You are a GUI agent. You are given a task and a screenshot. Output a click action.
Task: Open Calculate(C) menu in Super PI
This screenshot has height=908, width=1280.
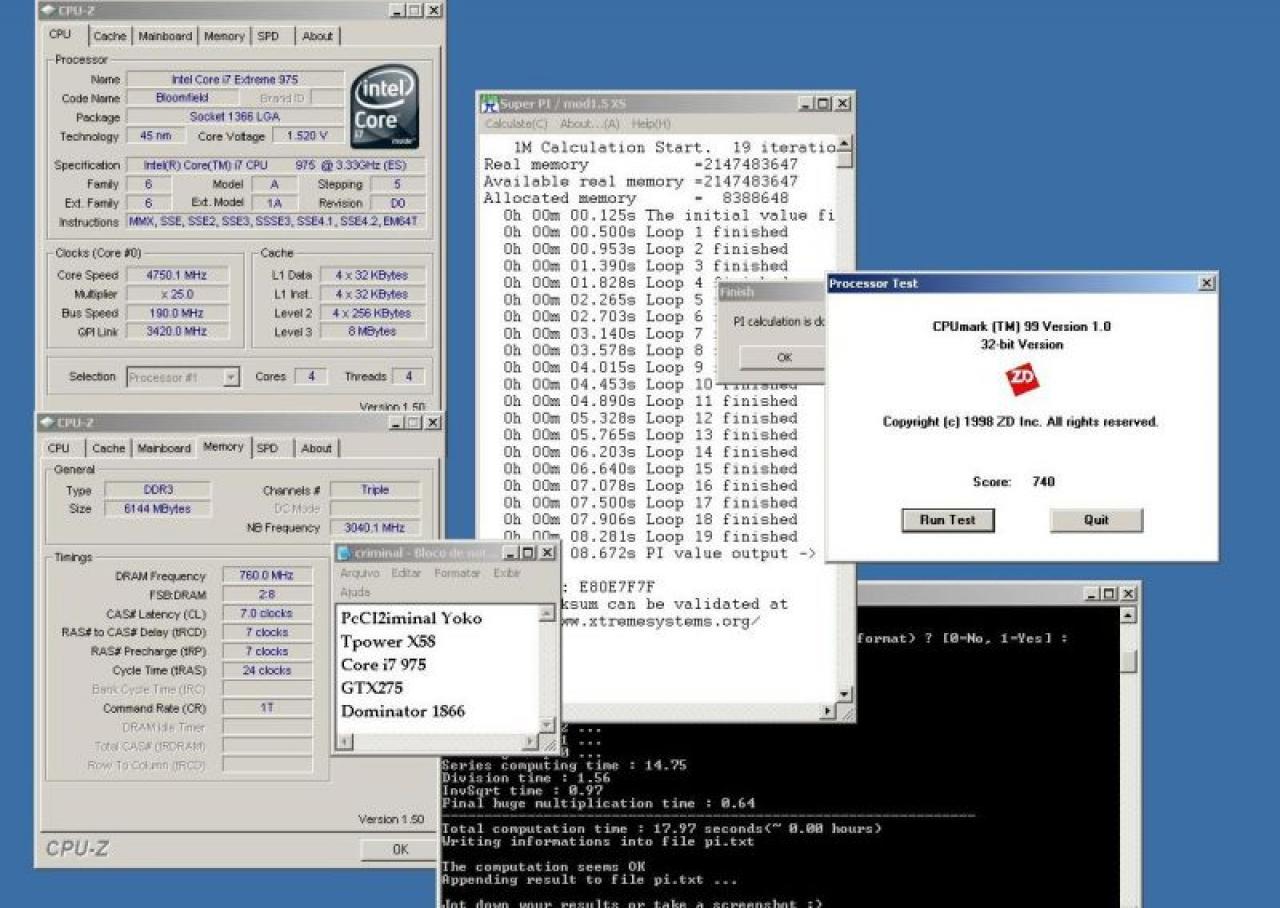516,123
